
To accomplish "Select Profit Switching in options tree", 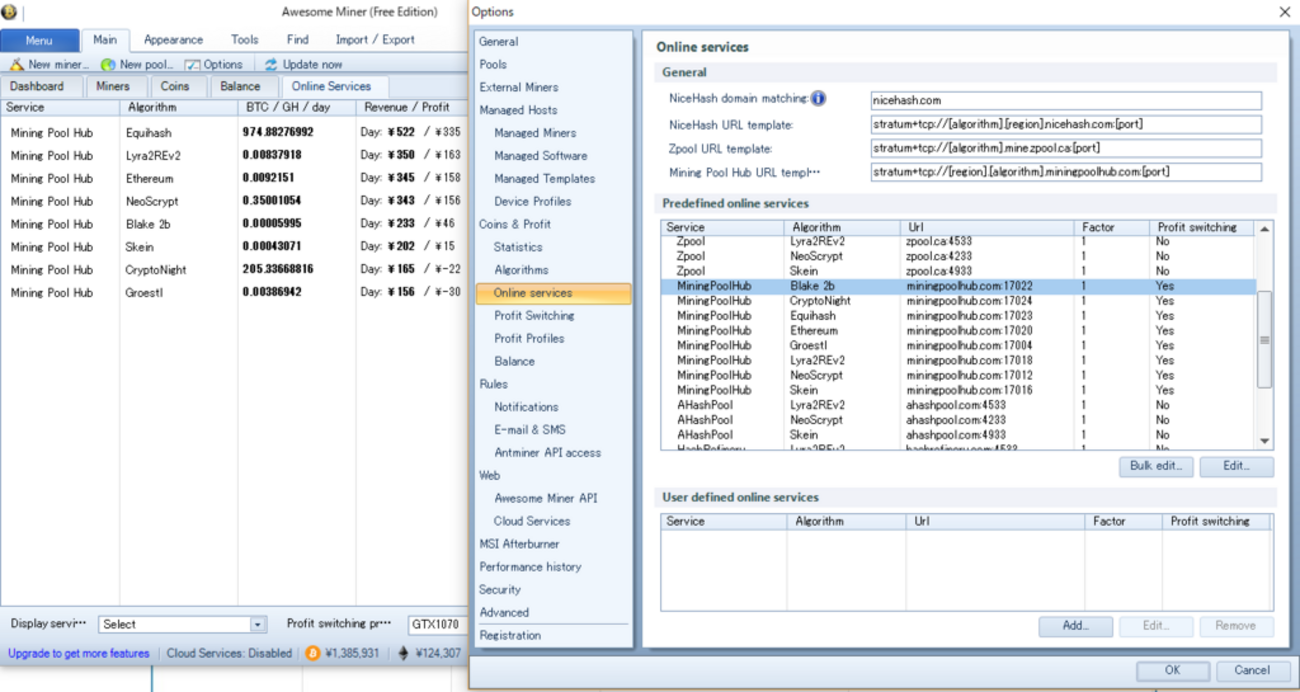I will [534, 315].
